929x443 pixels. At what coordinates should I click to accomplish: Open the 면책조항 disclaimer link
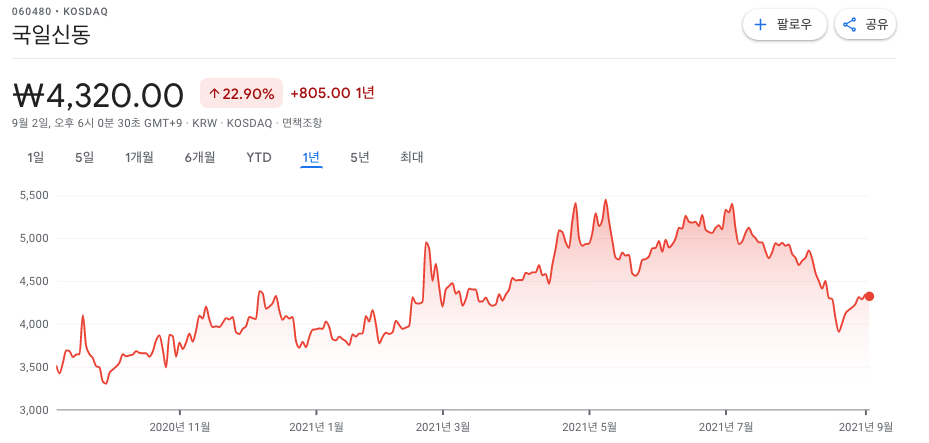tap(302, 123)
